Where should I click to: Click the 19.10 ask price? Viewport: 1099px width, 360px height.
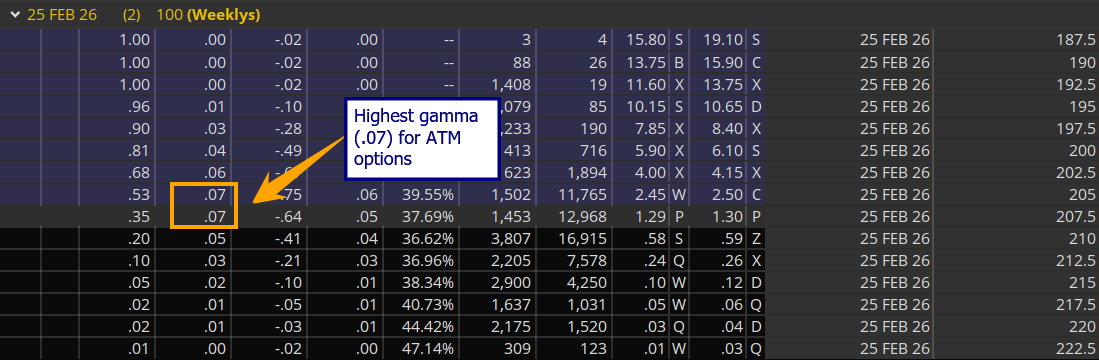724,40
